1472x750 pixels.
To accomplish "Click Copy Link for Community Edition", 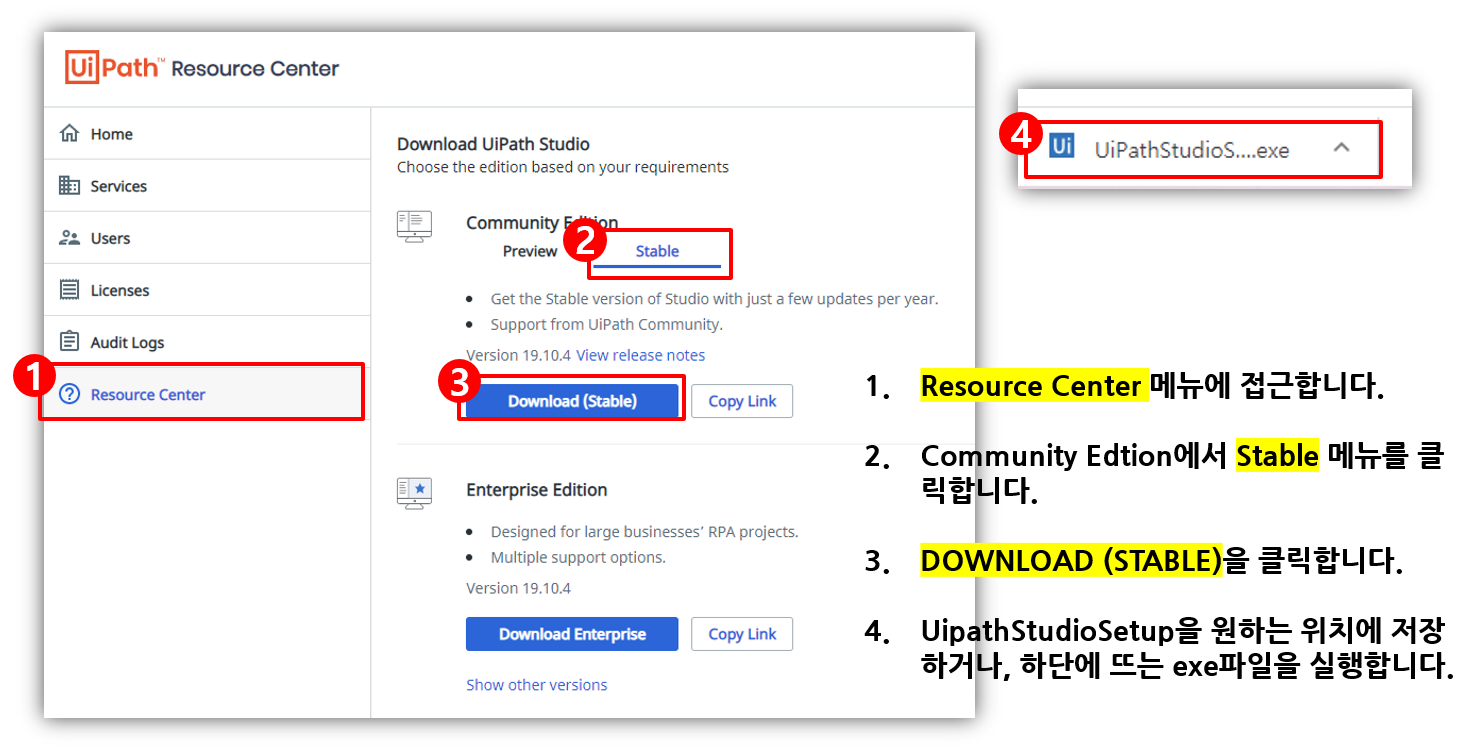I will (742, 401).
